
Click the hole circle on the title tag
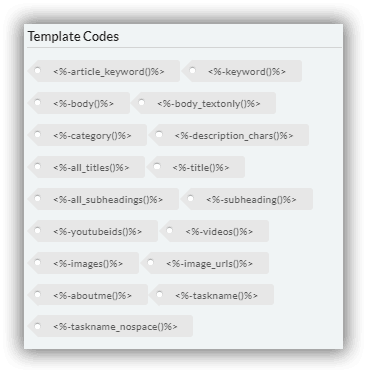click(x=157, y=166)
